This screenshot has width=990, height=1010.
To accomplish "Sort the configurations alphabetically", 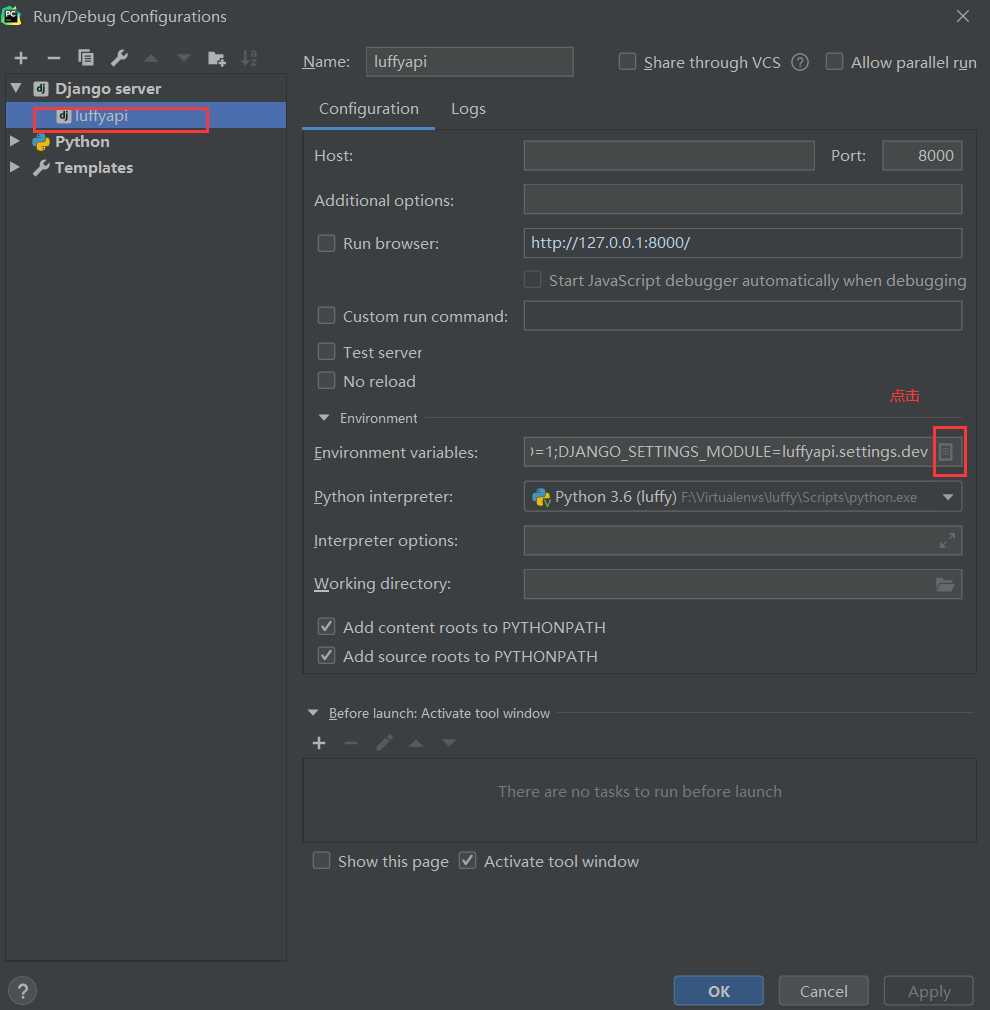I will point(249,59).
